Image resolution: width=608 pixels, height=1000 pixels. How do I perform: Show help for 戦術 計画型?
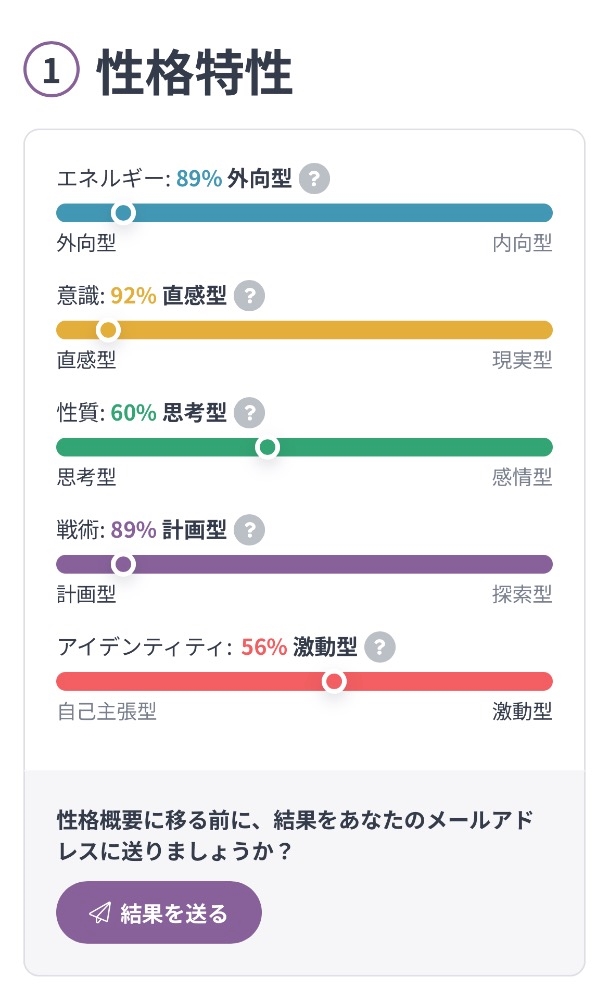[x=249, y=529]
